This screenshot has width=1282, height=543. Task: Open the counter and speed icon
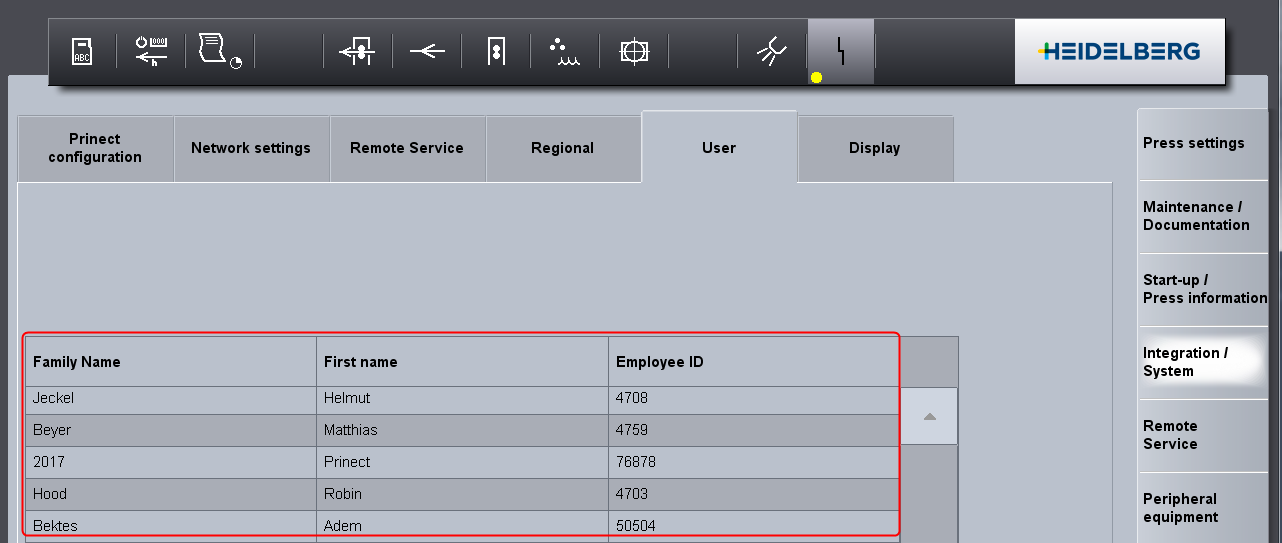(x=151, y=51)
